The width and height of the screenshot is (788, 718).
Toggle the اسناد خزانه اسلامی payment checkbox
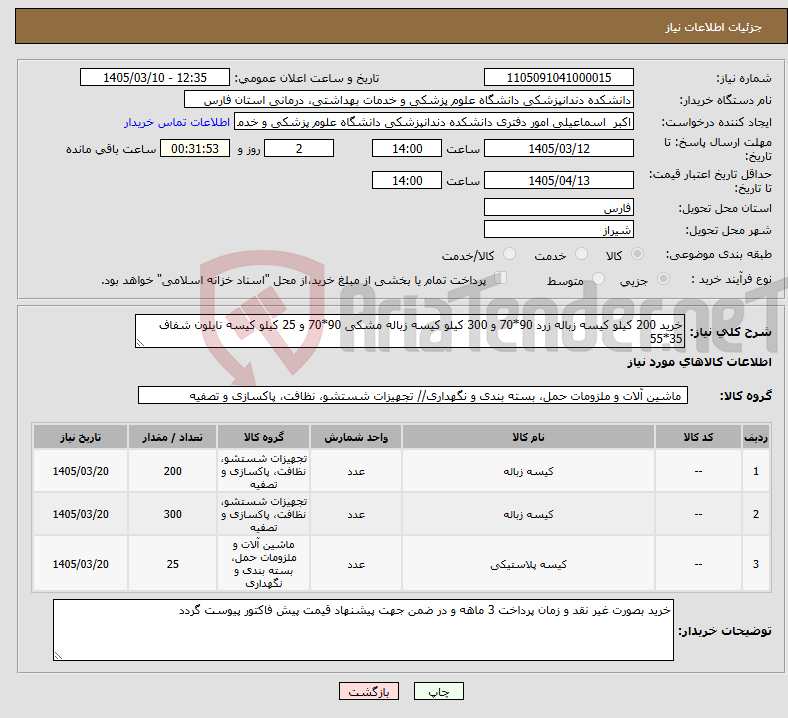[x=500, y=278]
